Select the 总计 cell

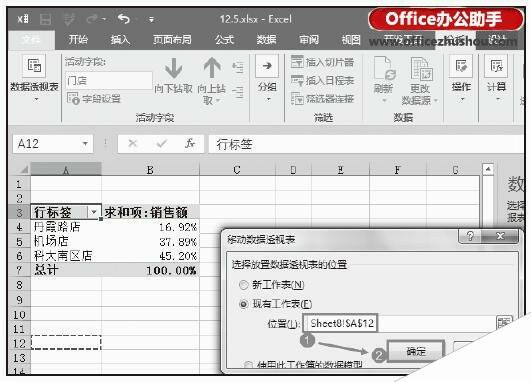pos(66,270)
